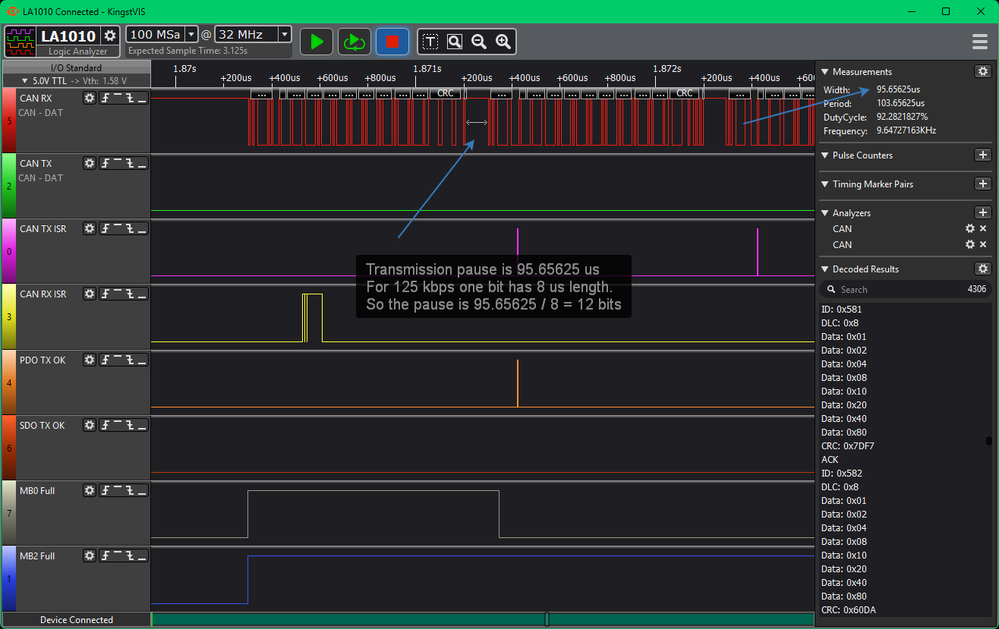This screenshot has height=629, width=999.
Task: Open CAN TX ISR channel settings gear
Action: click(x=89, y=228)
